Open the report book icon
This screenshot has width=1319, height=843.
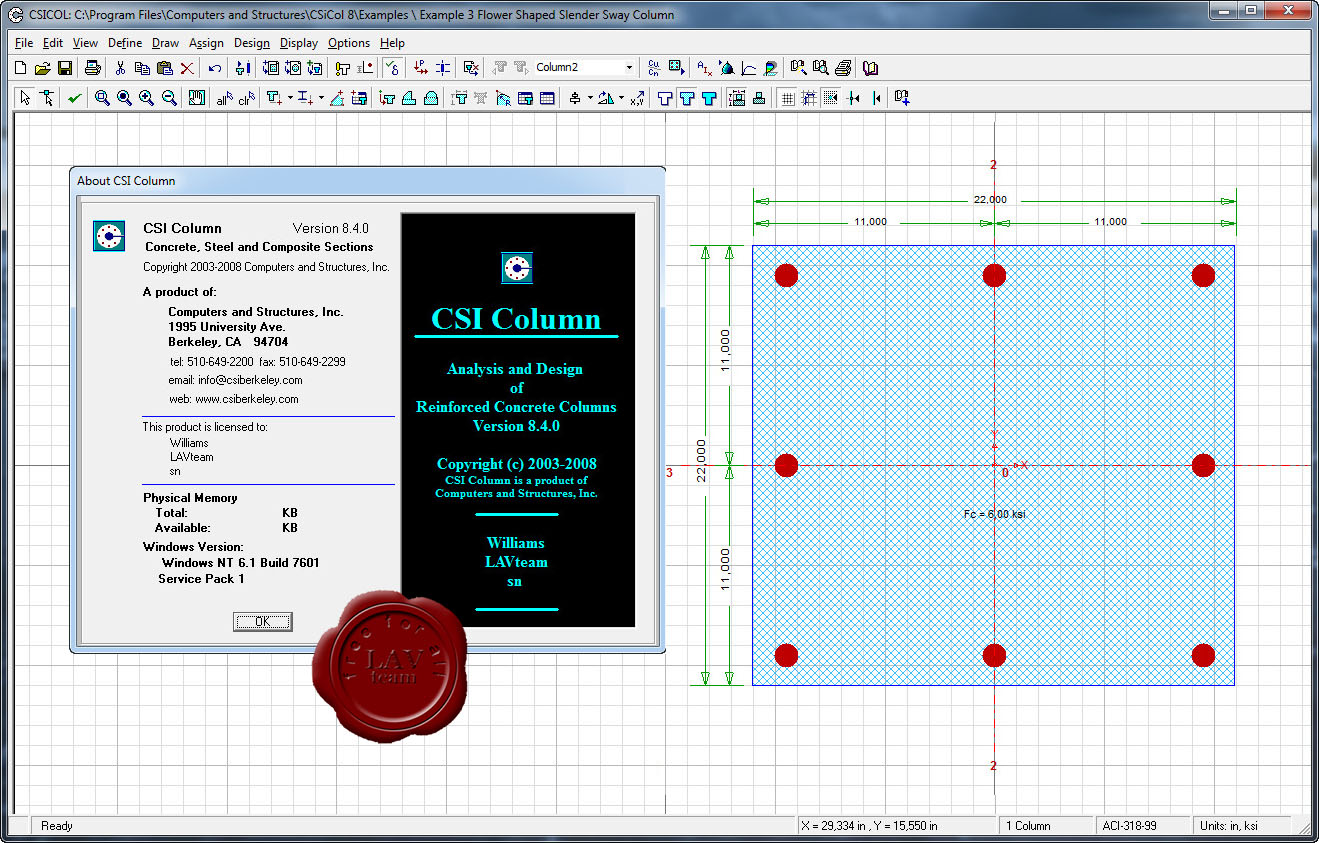point(871,68)
